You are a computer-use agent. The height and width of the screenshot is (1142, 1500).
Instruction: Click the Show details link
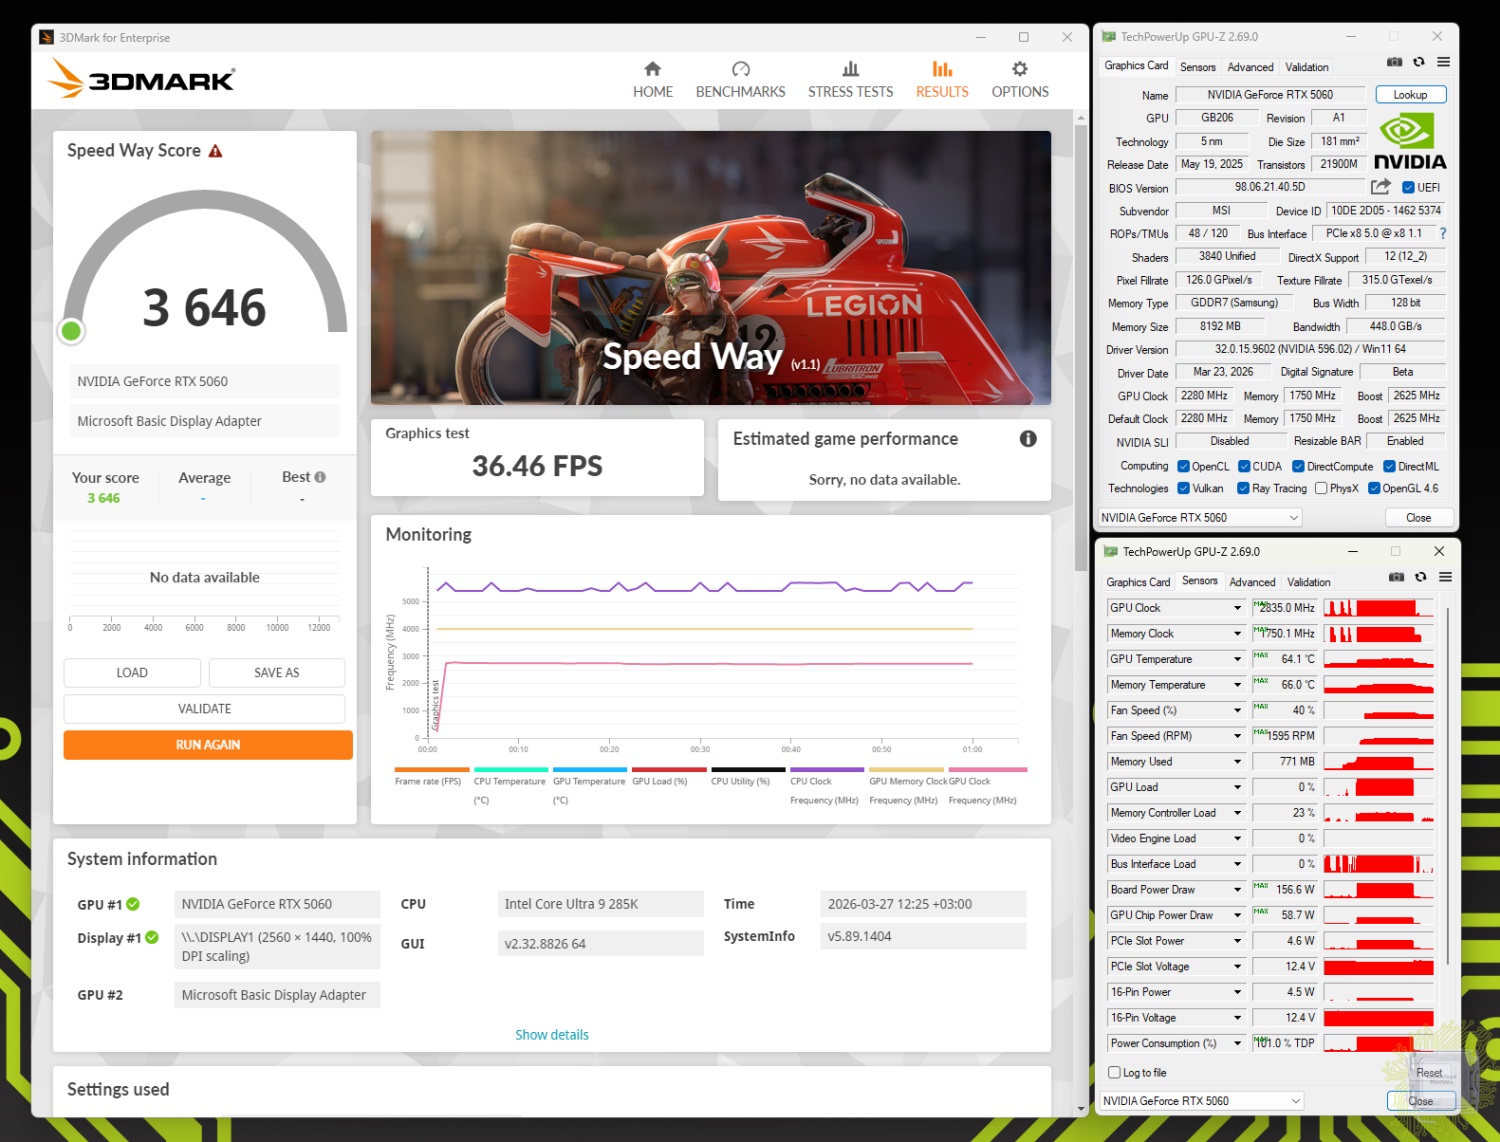552,1035
